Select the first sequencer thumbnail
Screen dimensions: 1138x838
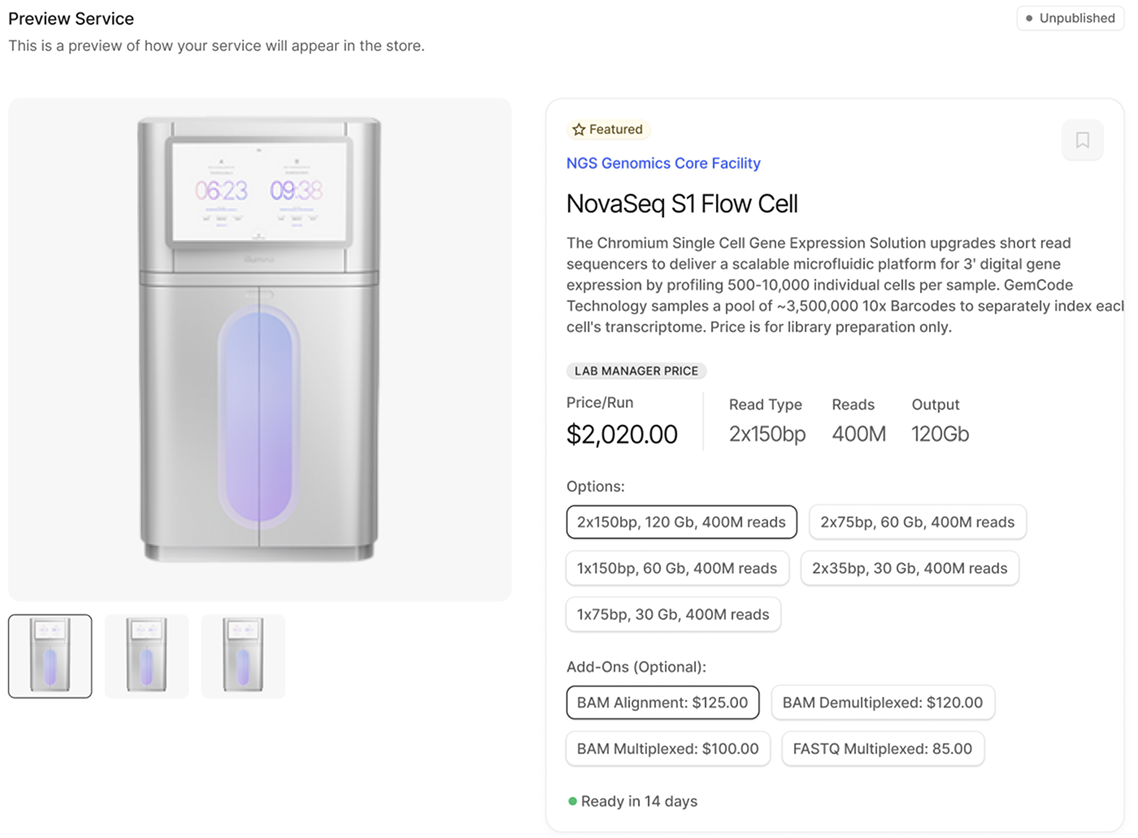pos(50,657)
